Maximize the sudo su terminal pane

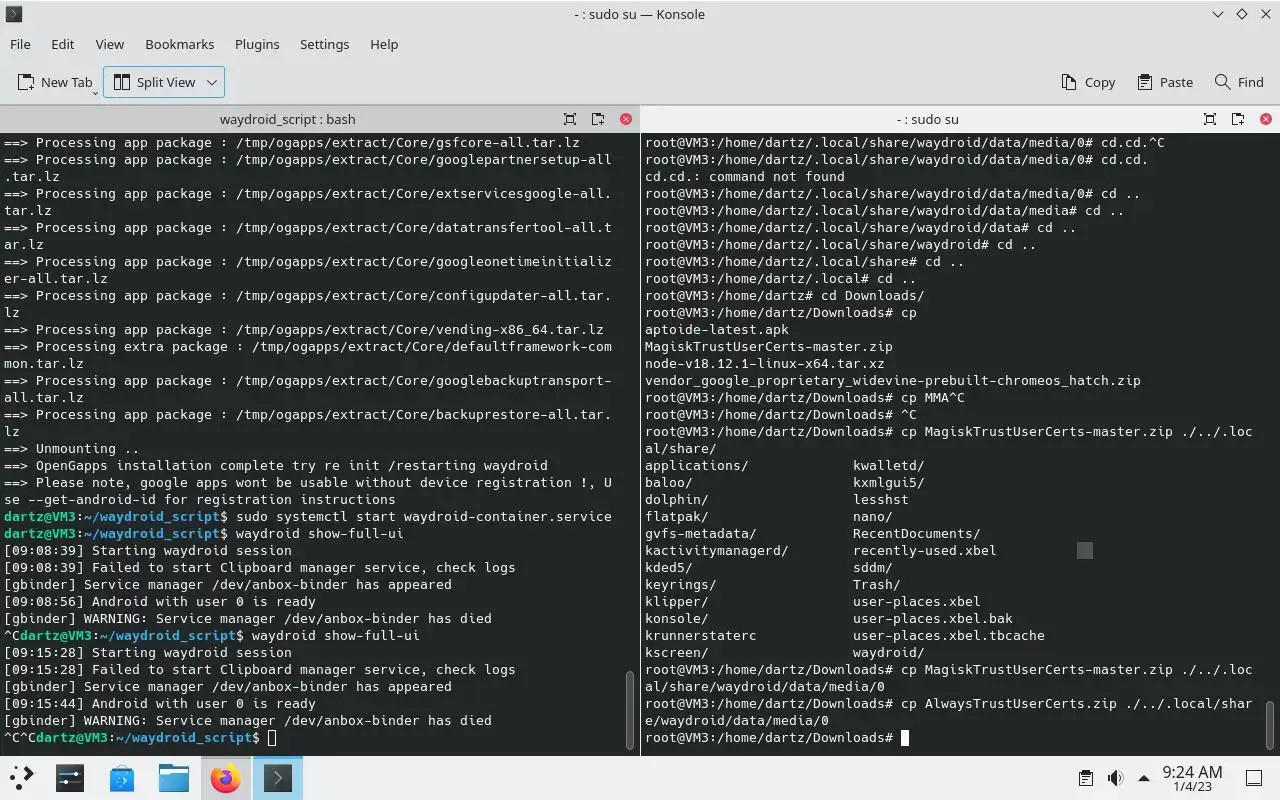pyautogui.click(x=1210, y=119)
